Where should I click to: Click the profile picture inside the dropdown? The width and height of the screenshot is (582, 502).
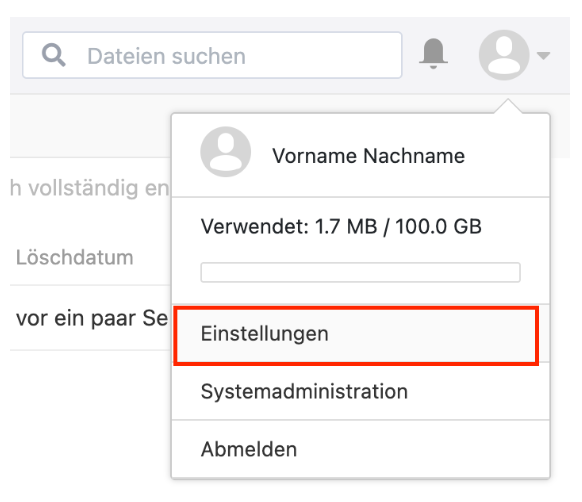click(225, 151)
